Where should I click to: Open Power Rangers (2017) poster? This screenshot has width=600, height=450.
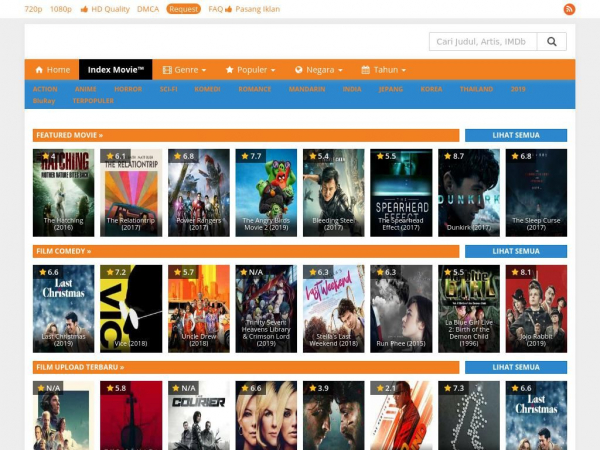point(199,193)
